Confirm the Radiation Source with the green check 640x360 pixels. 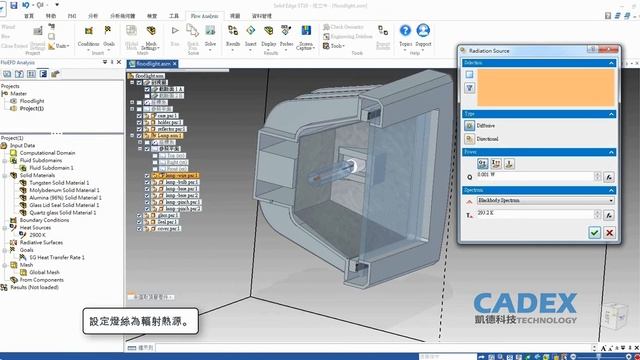click(x=594, y=233)
